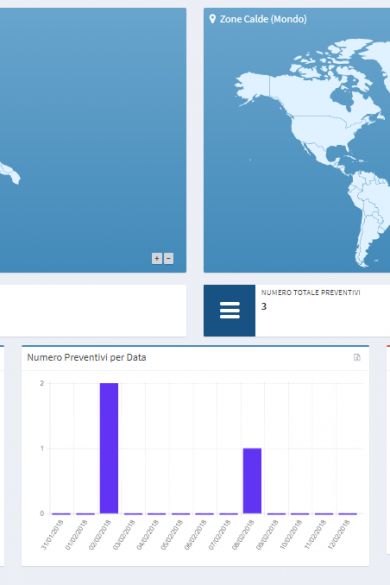
Task: Click the 12/02/2018 date axis label
Action: (339, 535)
